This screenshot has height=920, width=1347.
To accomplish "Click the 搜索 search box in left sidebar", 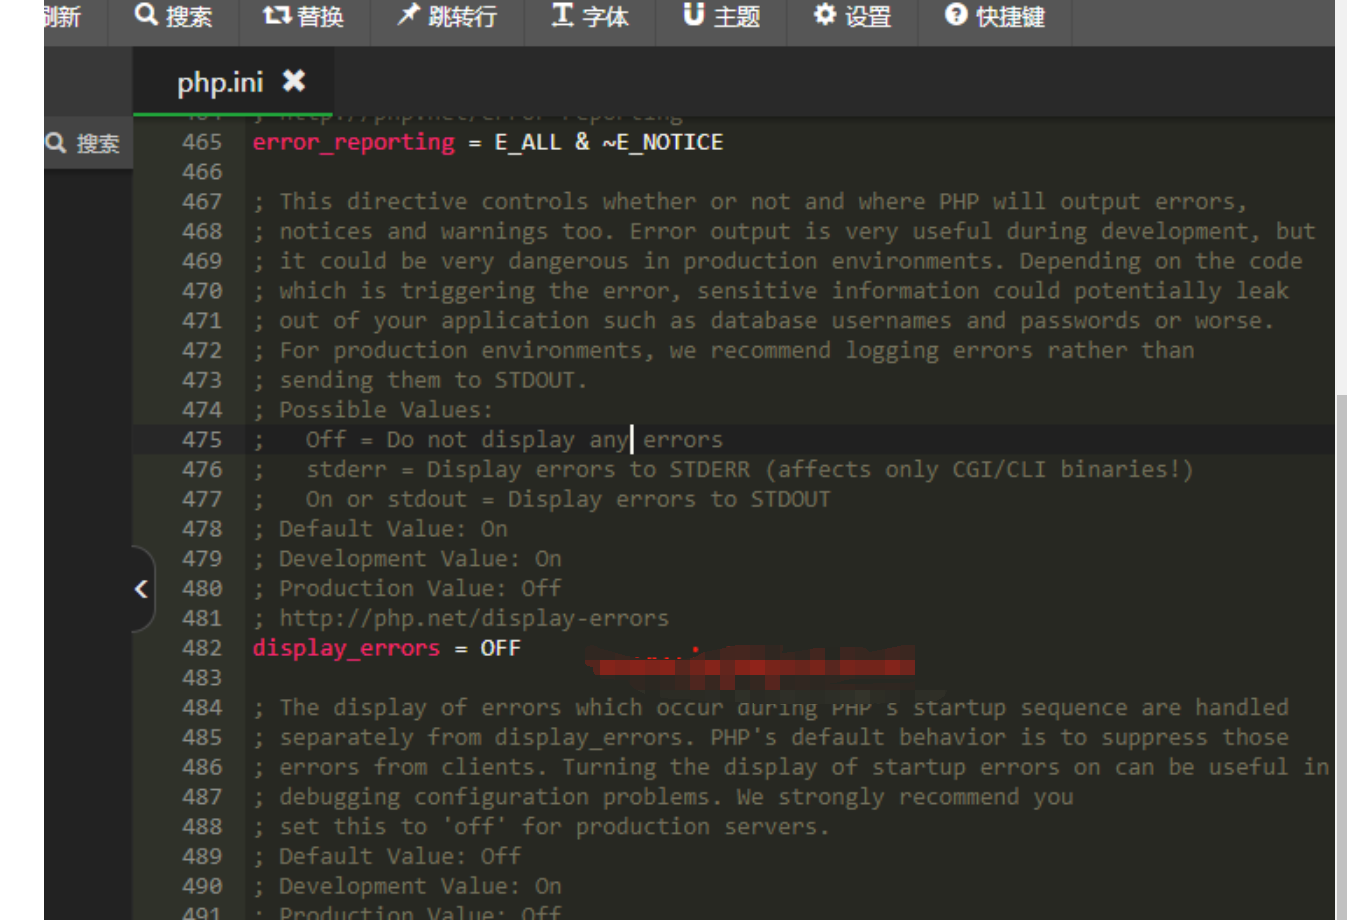I will coord(85,144).
